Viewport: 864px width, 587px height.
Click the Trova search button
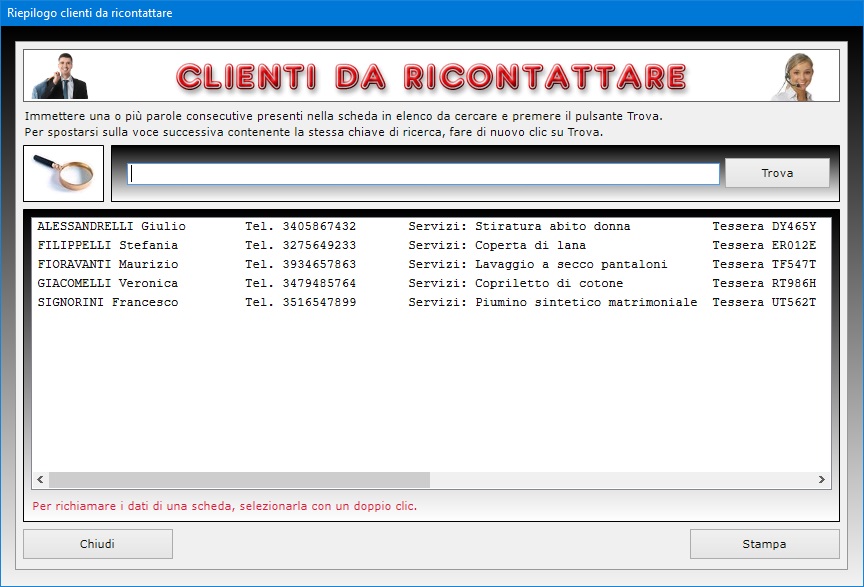(777, 173)
